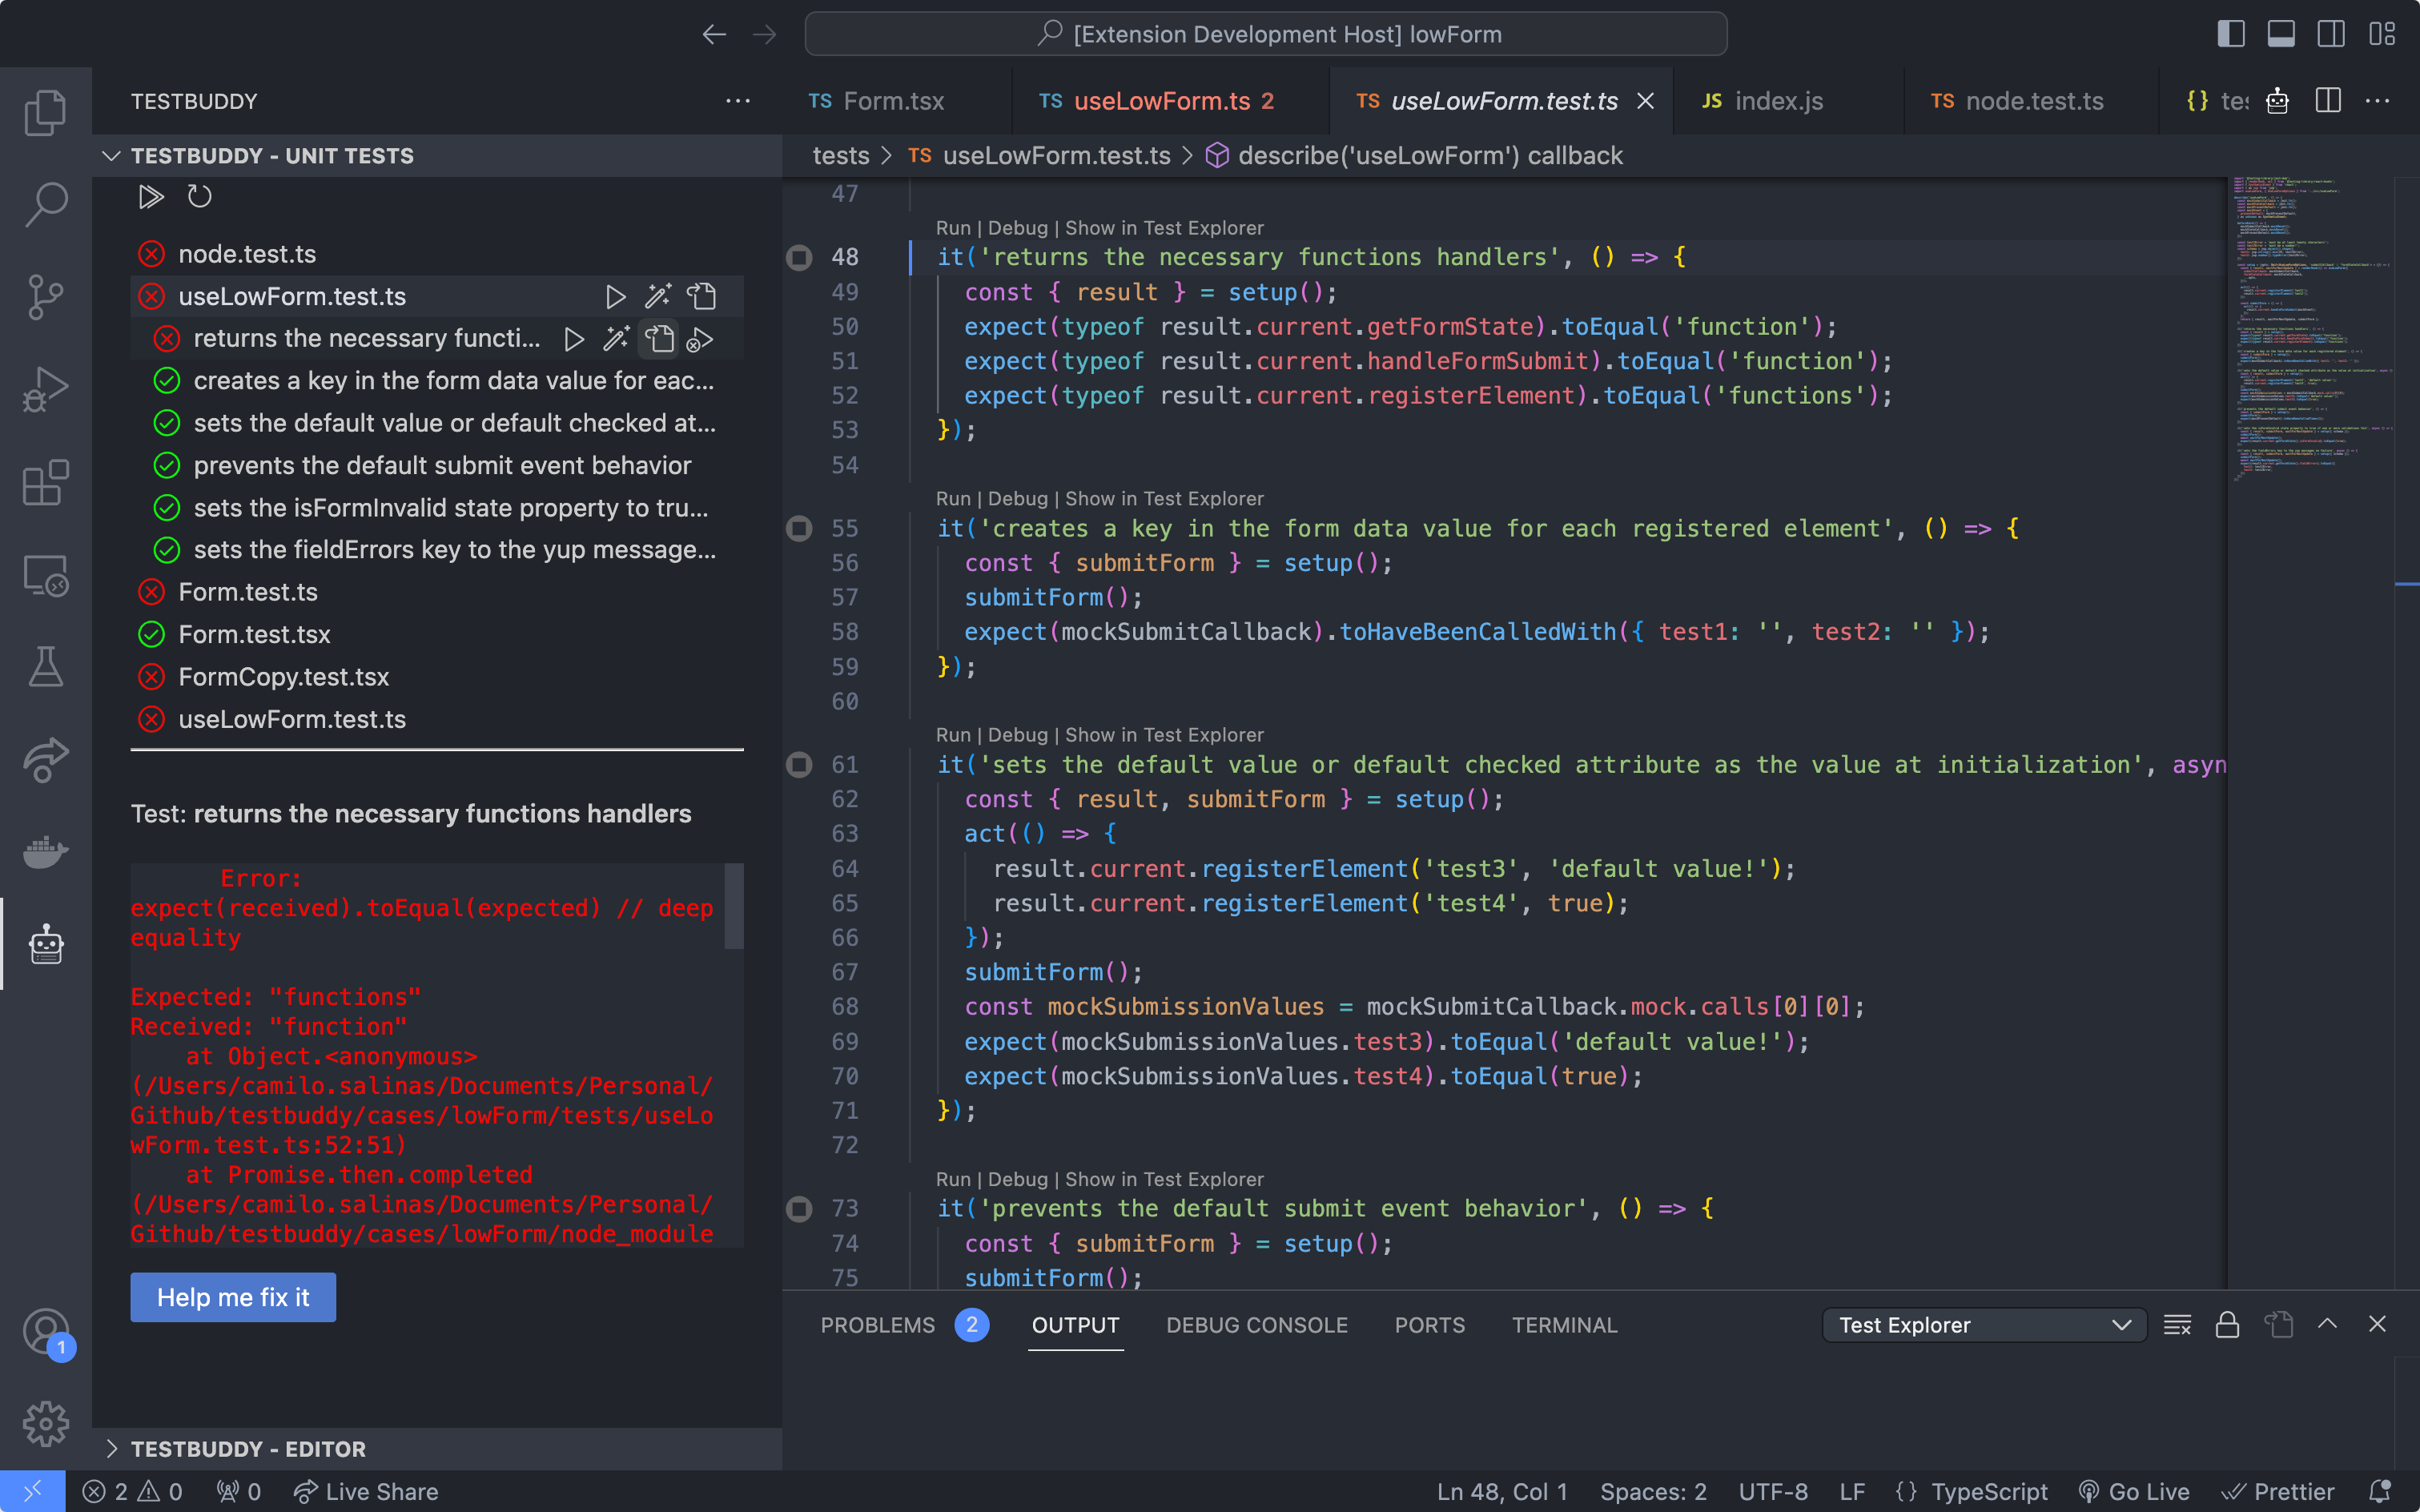Screen dimensions: 2420x1512
Task: Click magic wand on 'returns the necessary functi...' row
Action: tap(616, 339)
